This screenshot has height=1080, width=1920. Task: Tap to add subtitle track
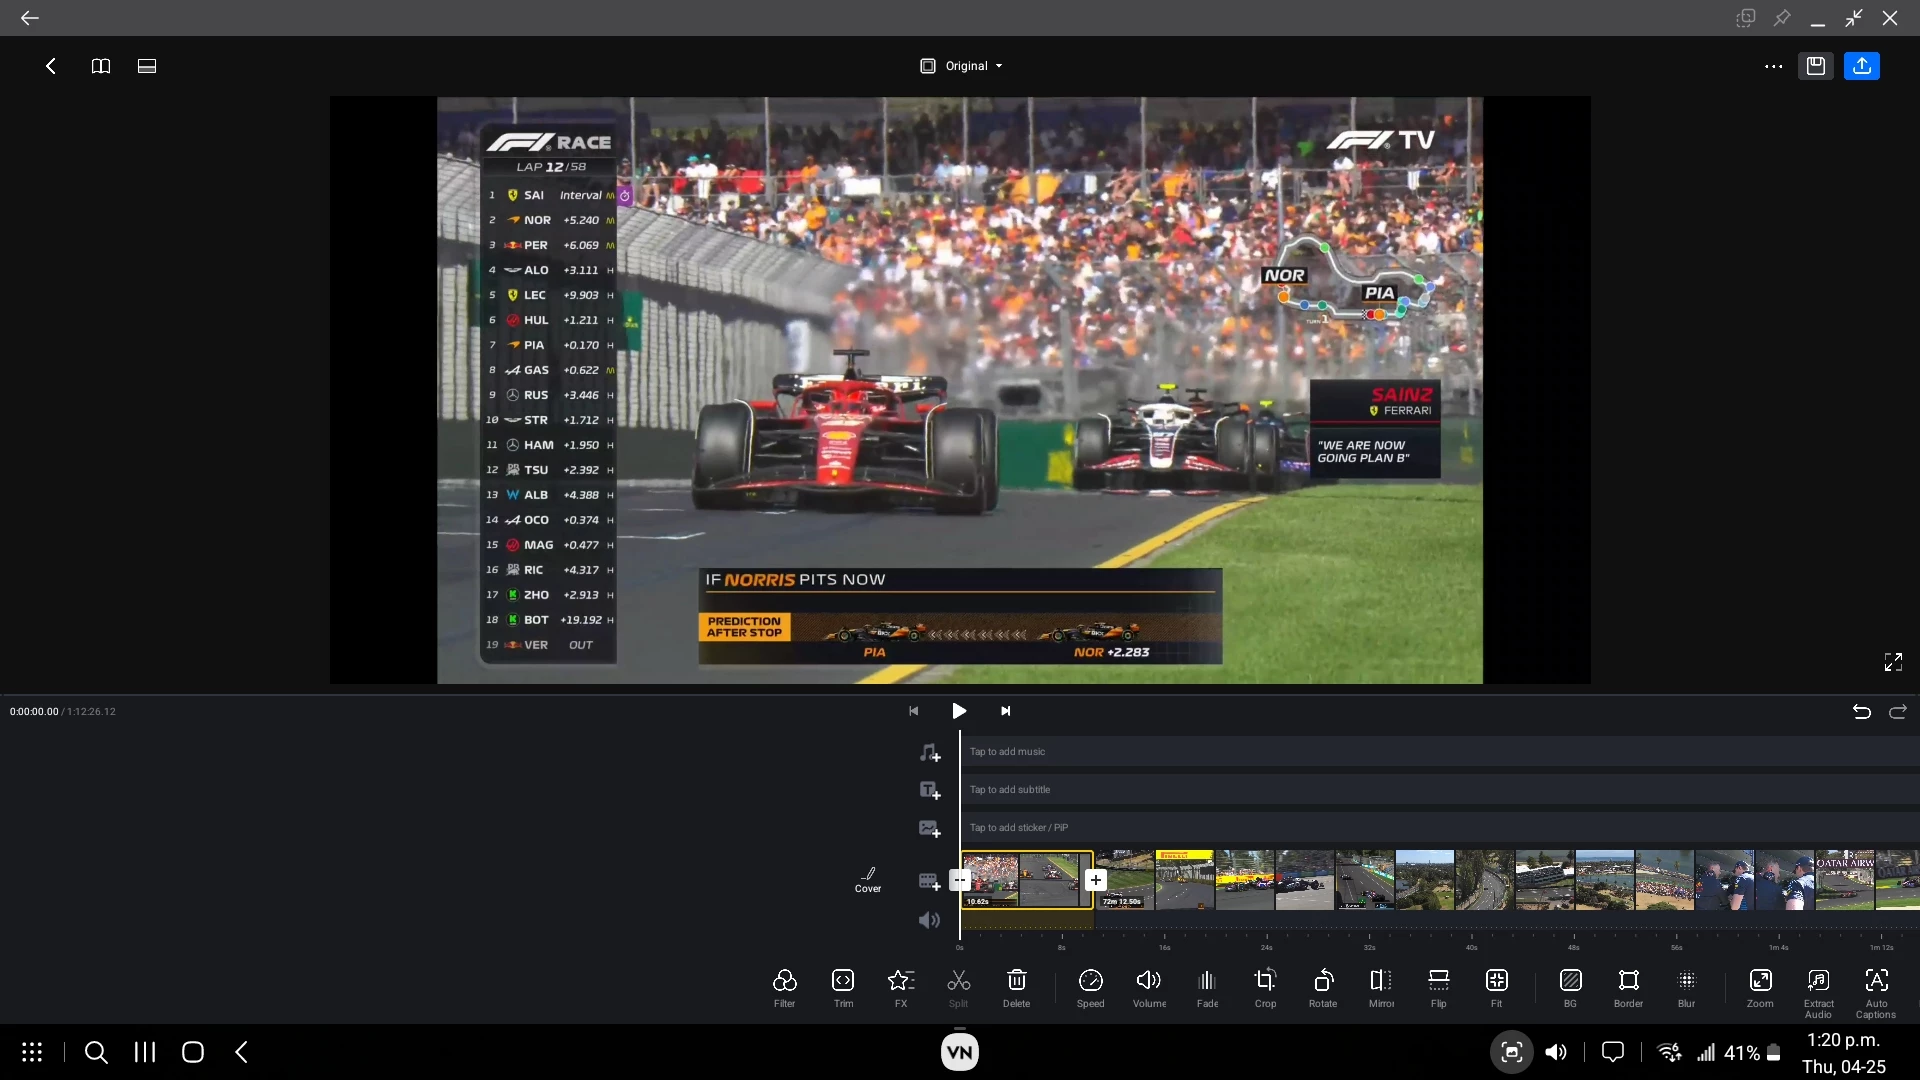tap(1009, 790)
